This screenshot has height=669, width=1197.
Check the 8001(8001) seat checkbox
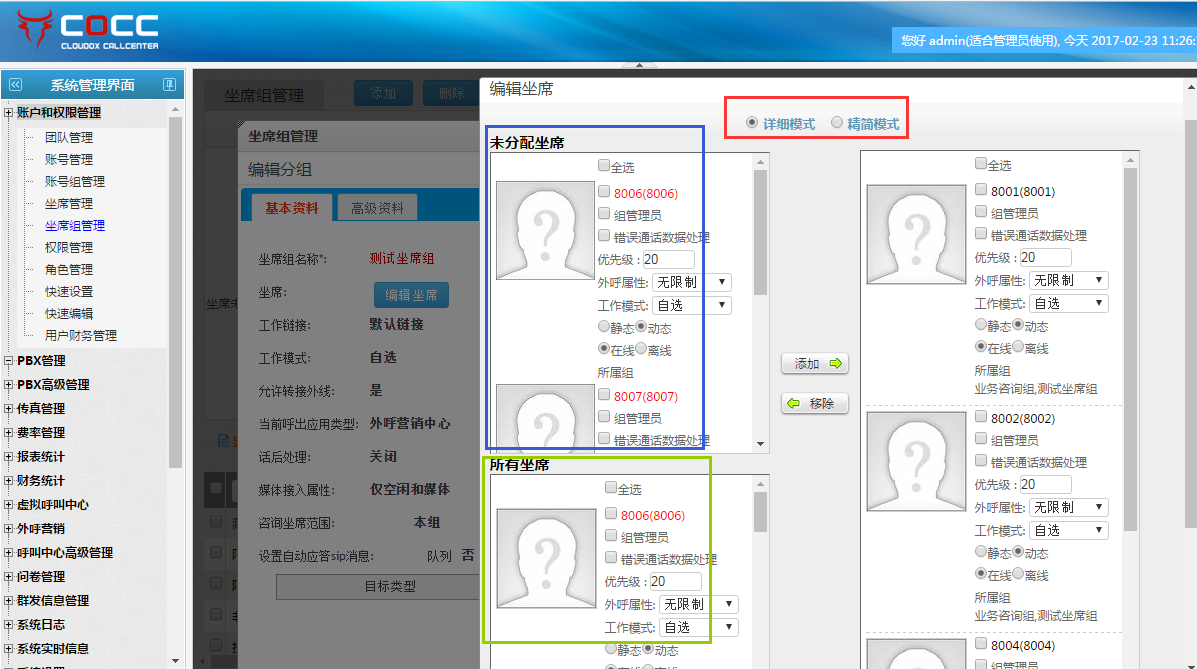981,190
